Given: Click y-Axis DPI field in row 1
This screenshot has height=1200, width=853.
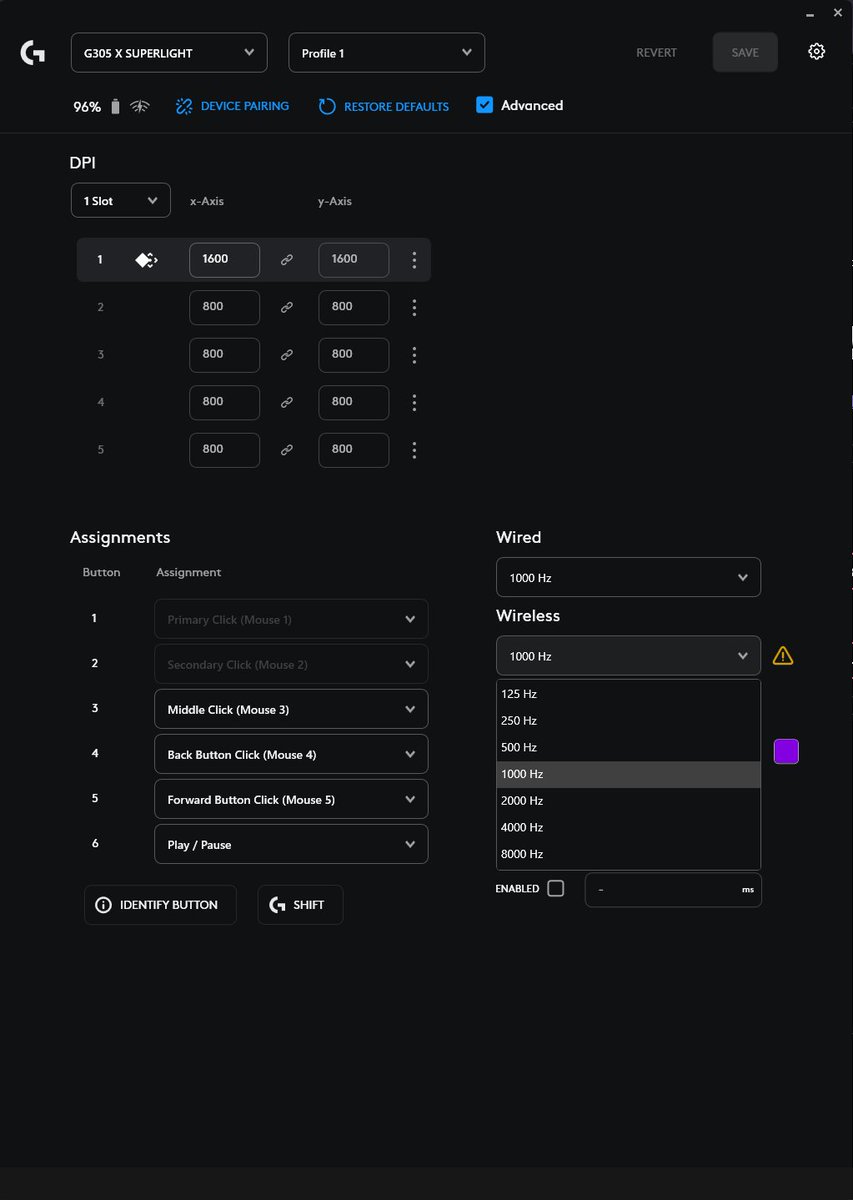Looking at the screenshot, I should click(x=354, y=260).
